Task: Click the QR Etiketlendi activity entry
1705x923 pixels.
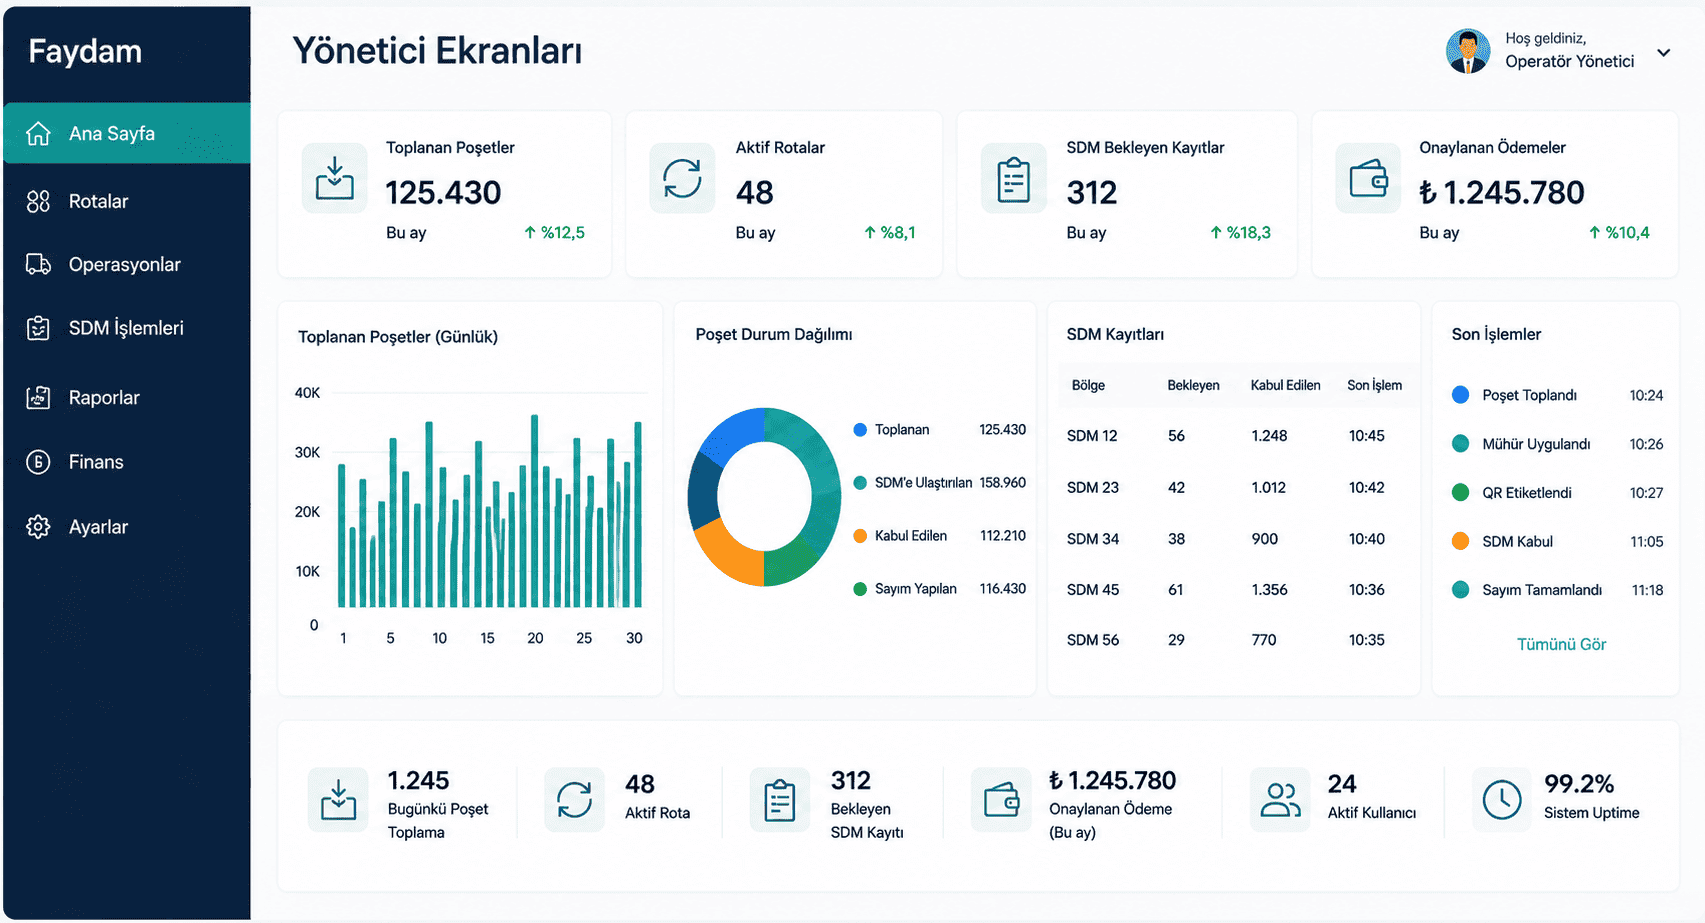Action: click(1557, 493)
